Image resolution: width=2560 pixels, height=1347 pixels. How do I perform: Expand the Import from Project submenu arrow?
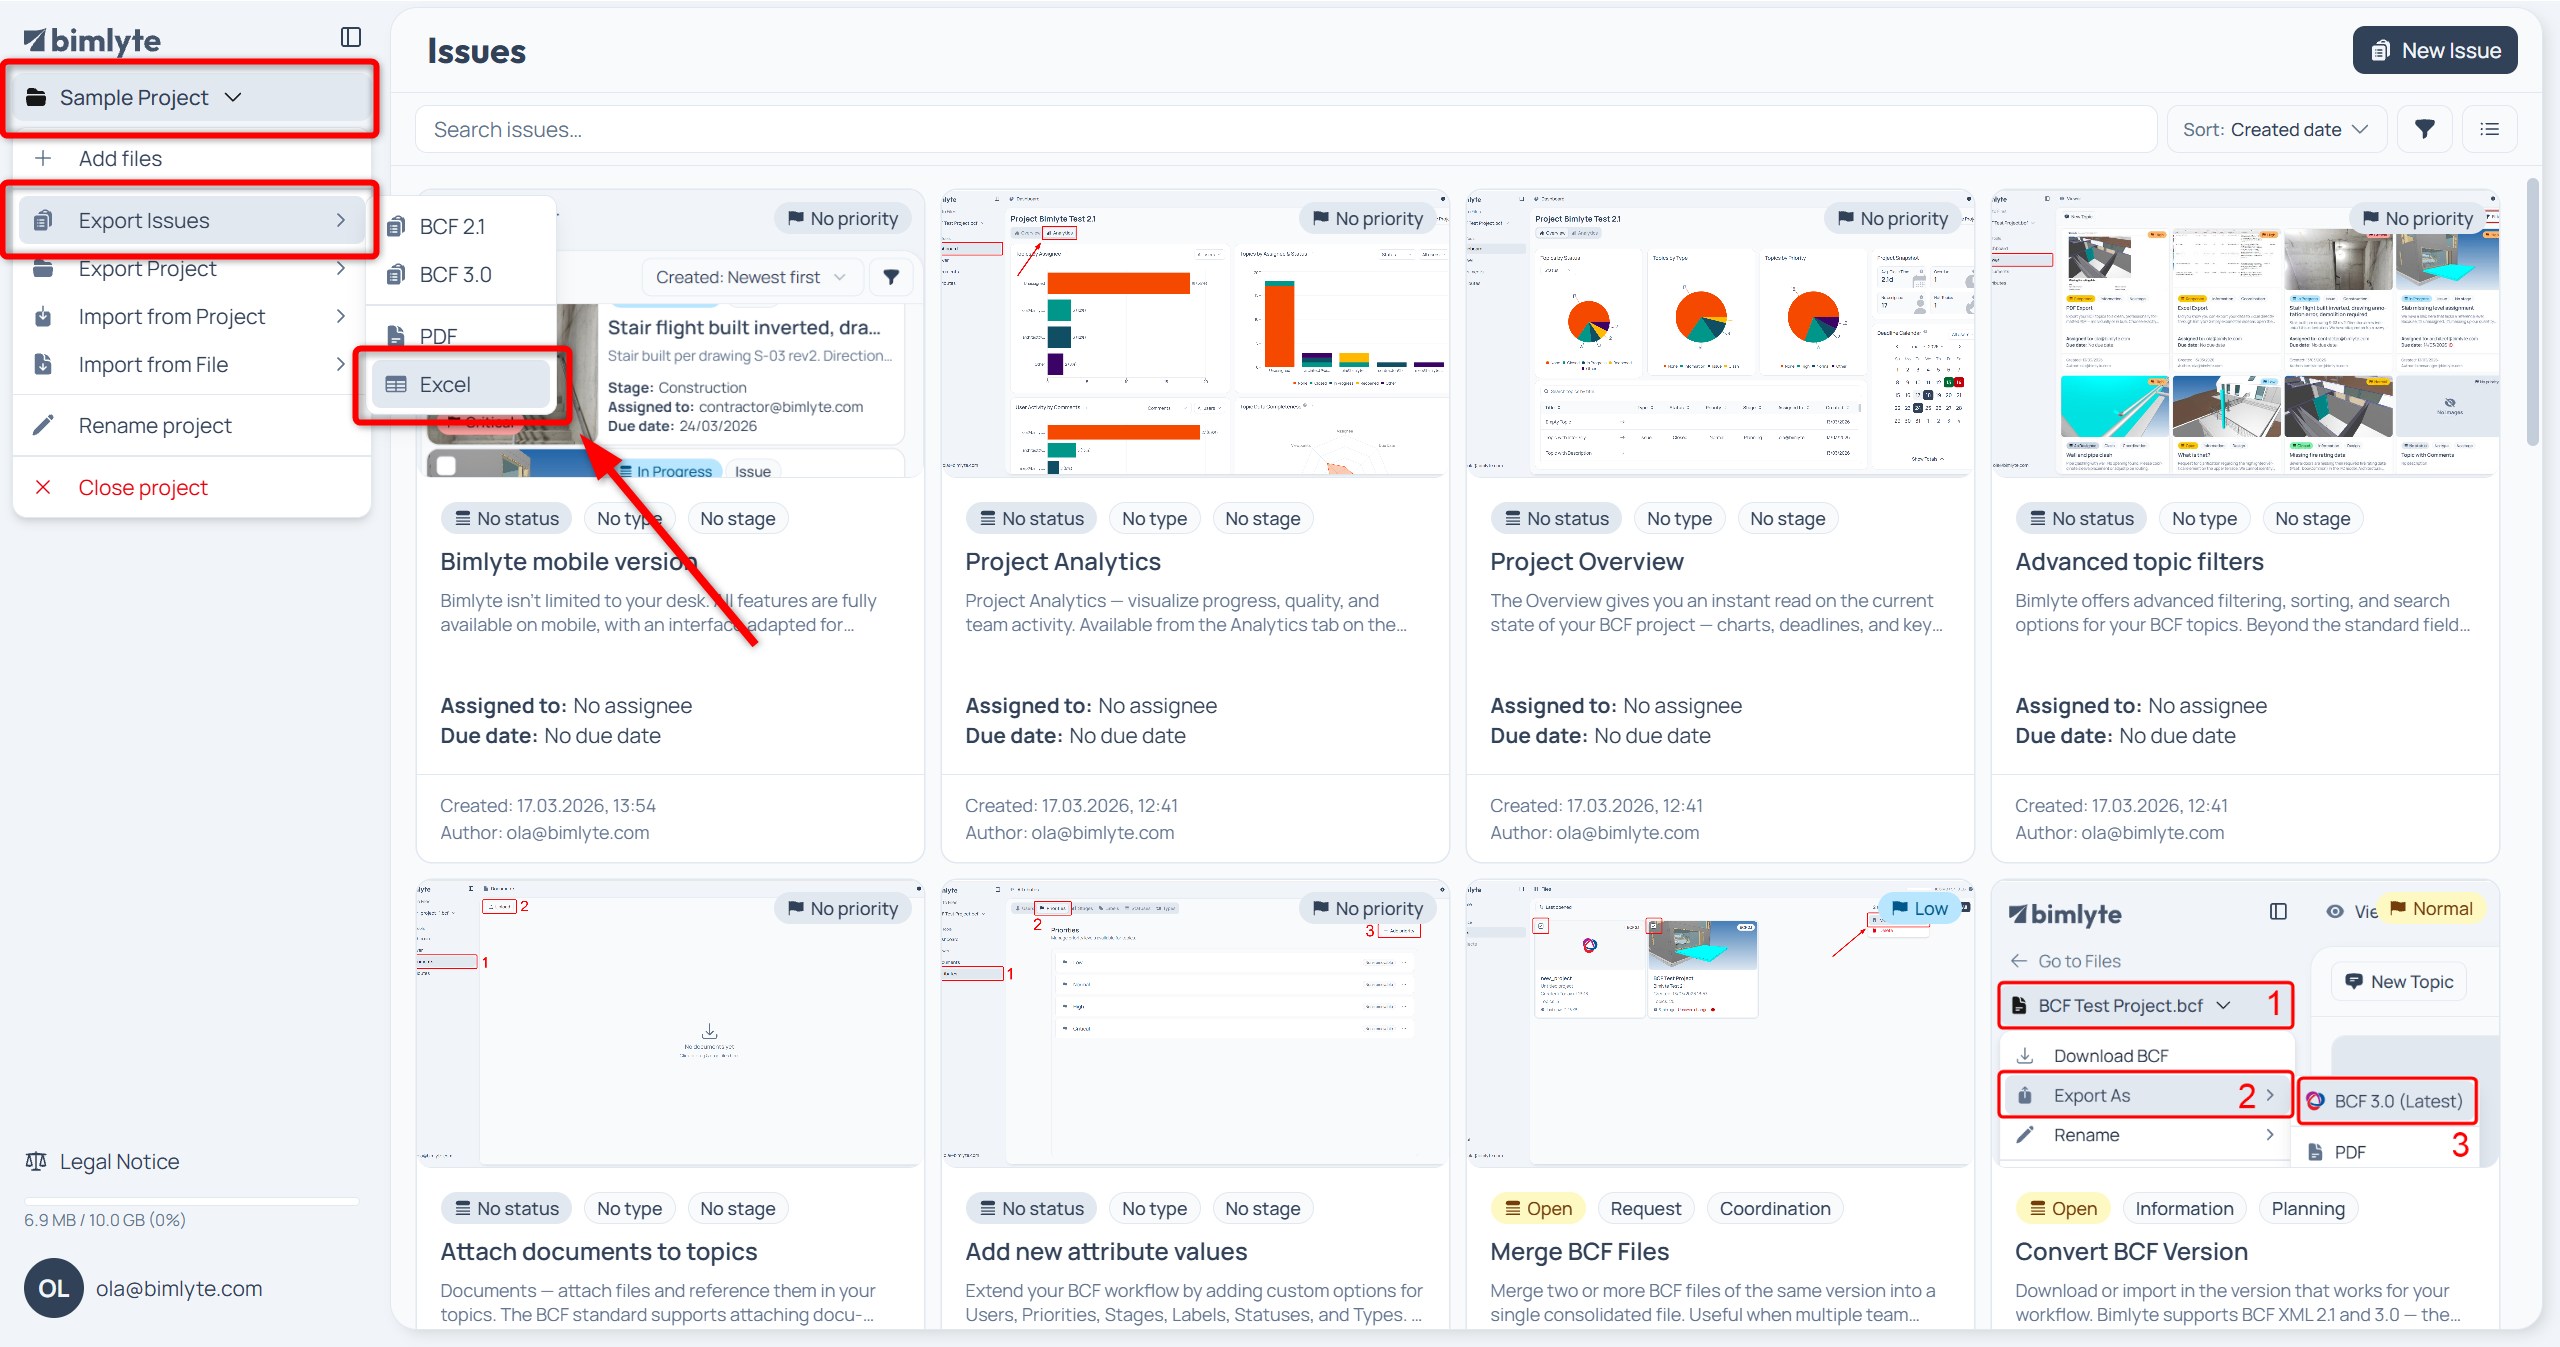(341, 316)
